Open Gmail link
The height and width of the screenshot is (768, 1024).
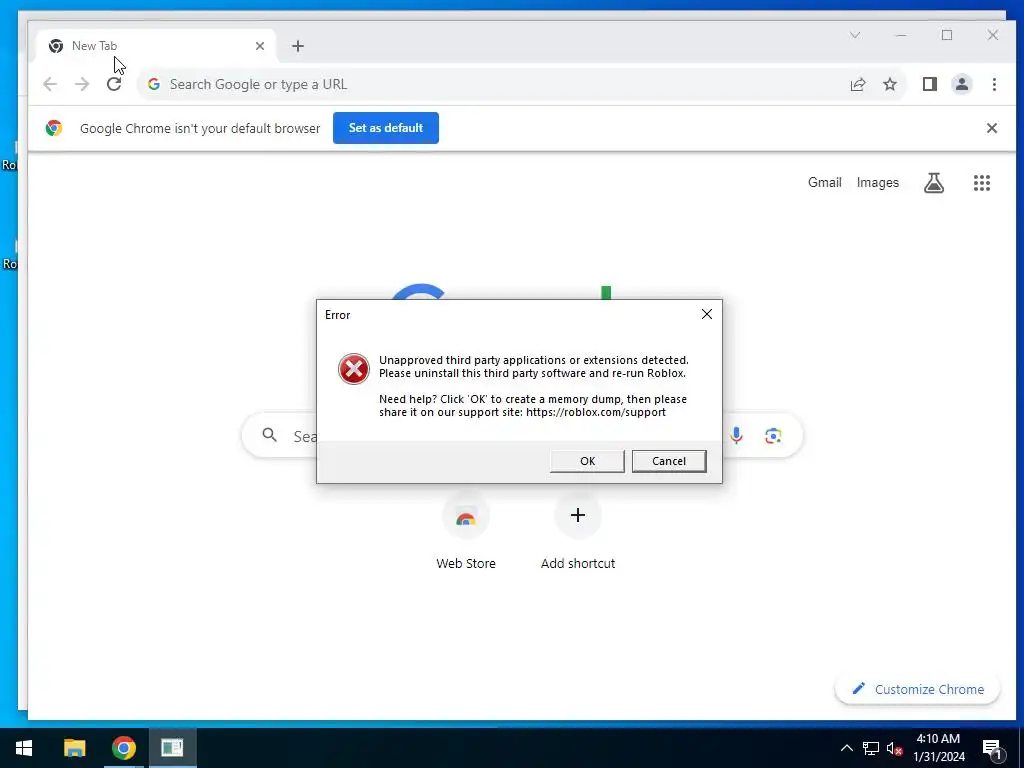[x=825, y=183]
